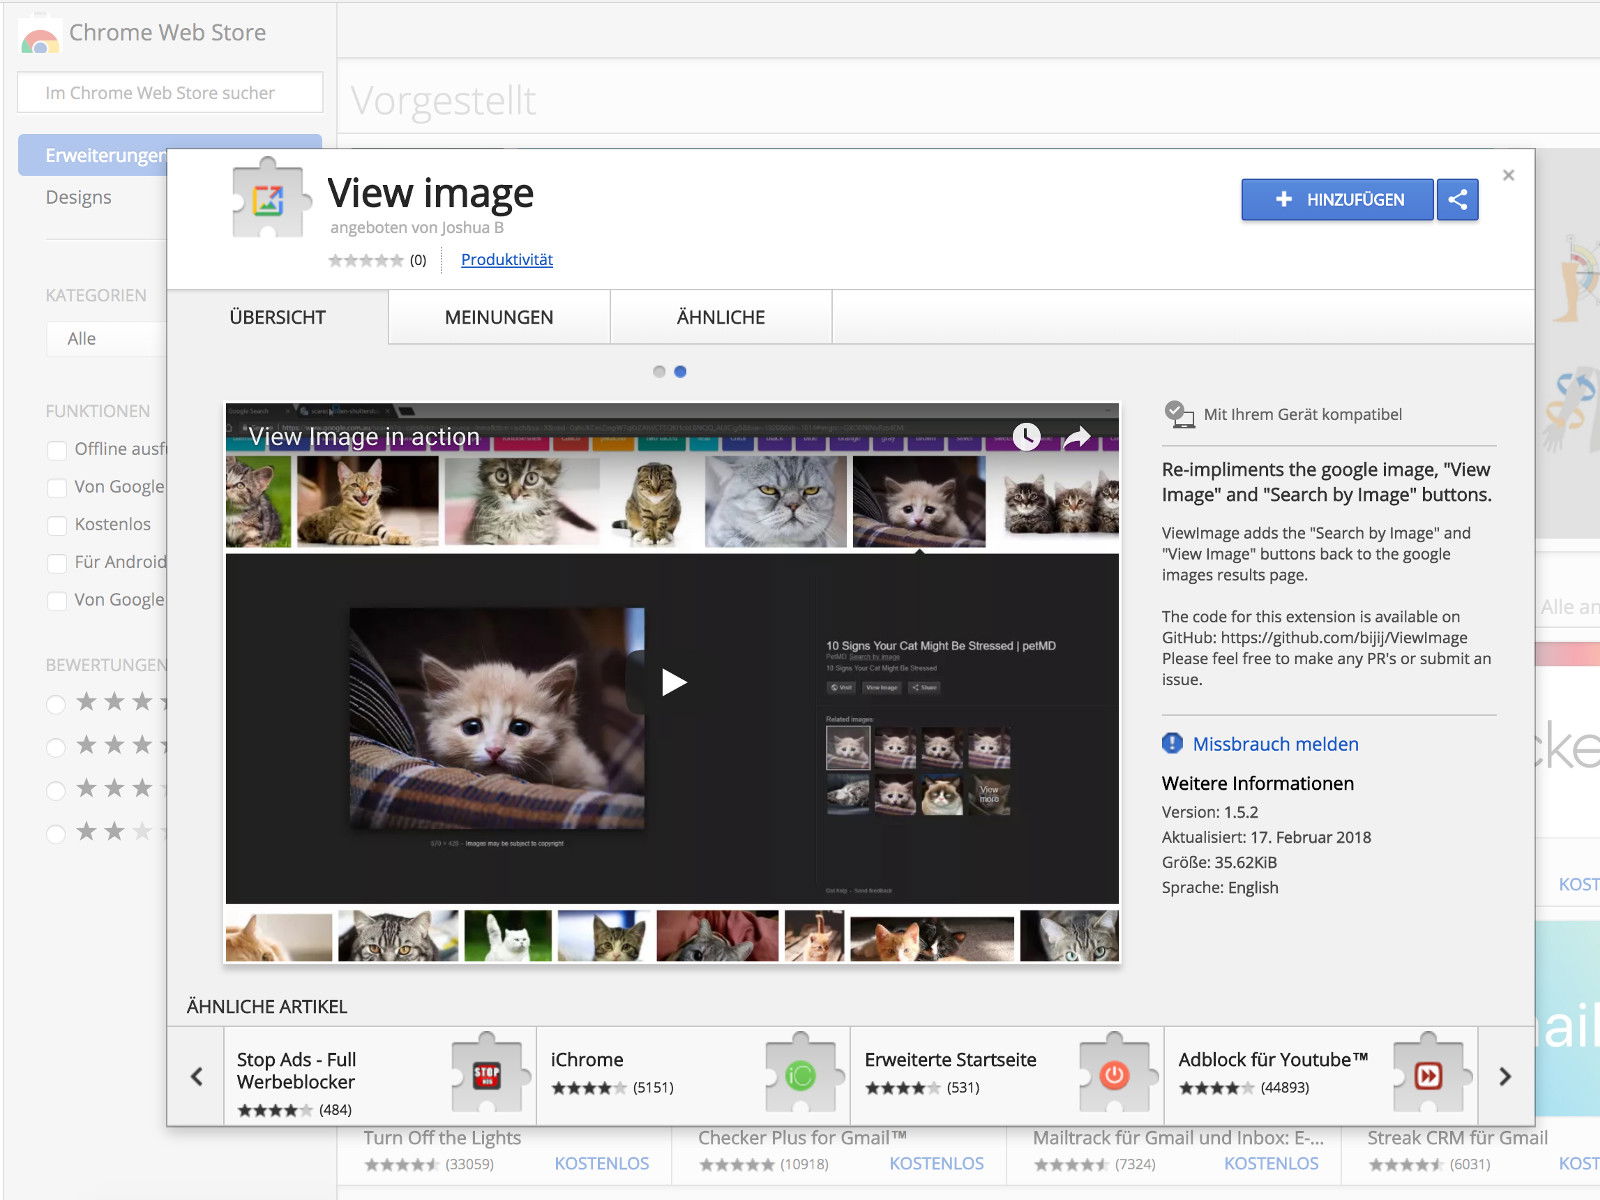Select the second star rating radio button

coord(56,747)
